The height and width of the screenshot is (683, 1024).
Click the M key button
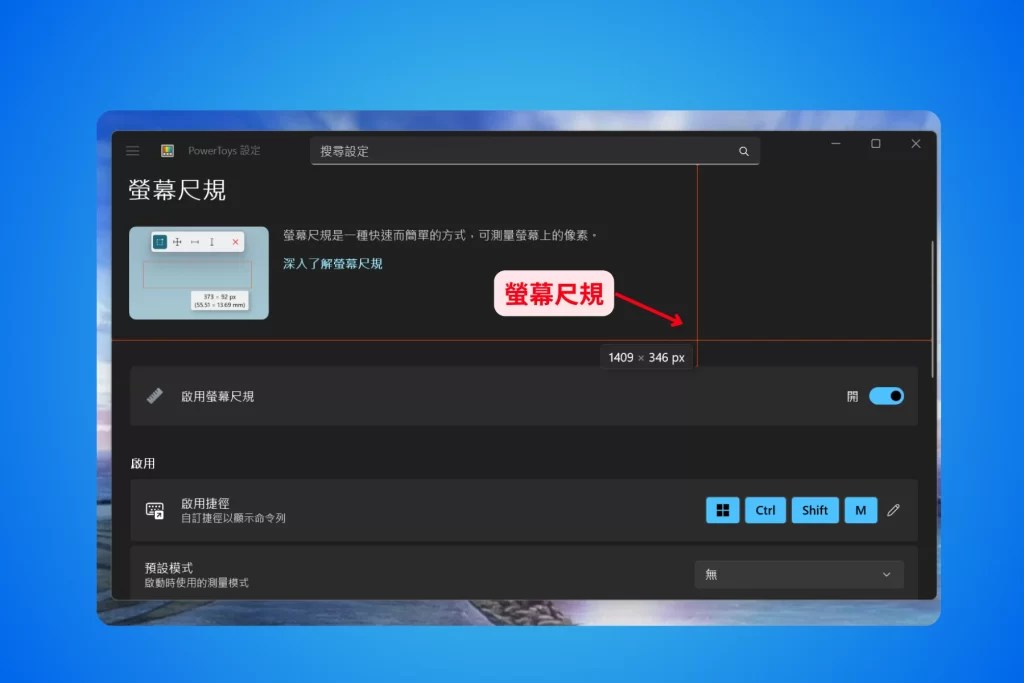(860, 510)
